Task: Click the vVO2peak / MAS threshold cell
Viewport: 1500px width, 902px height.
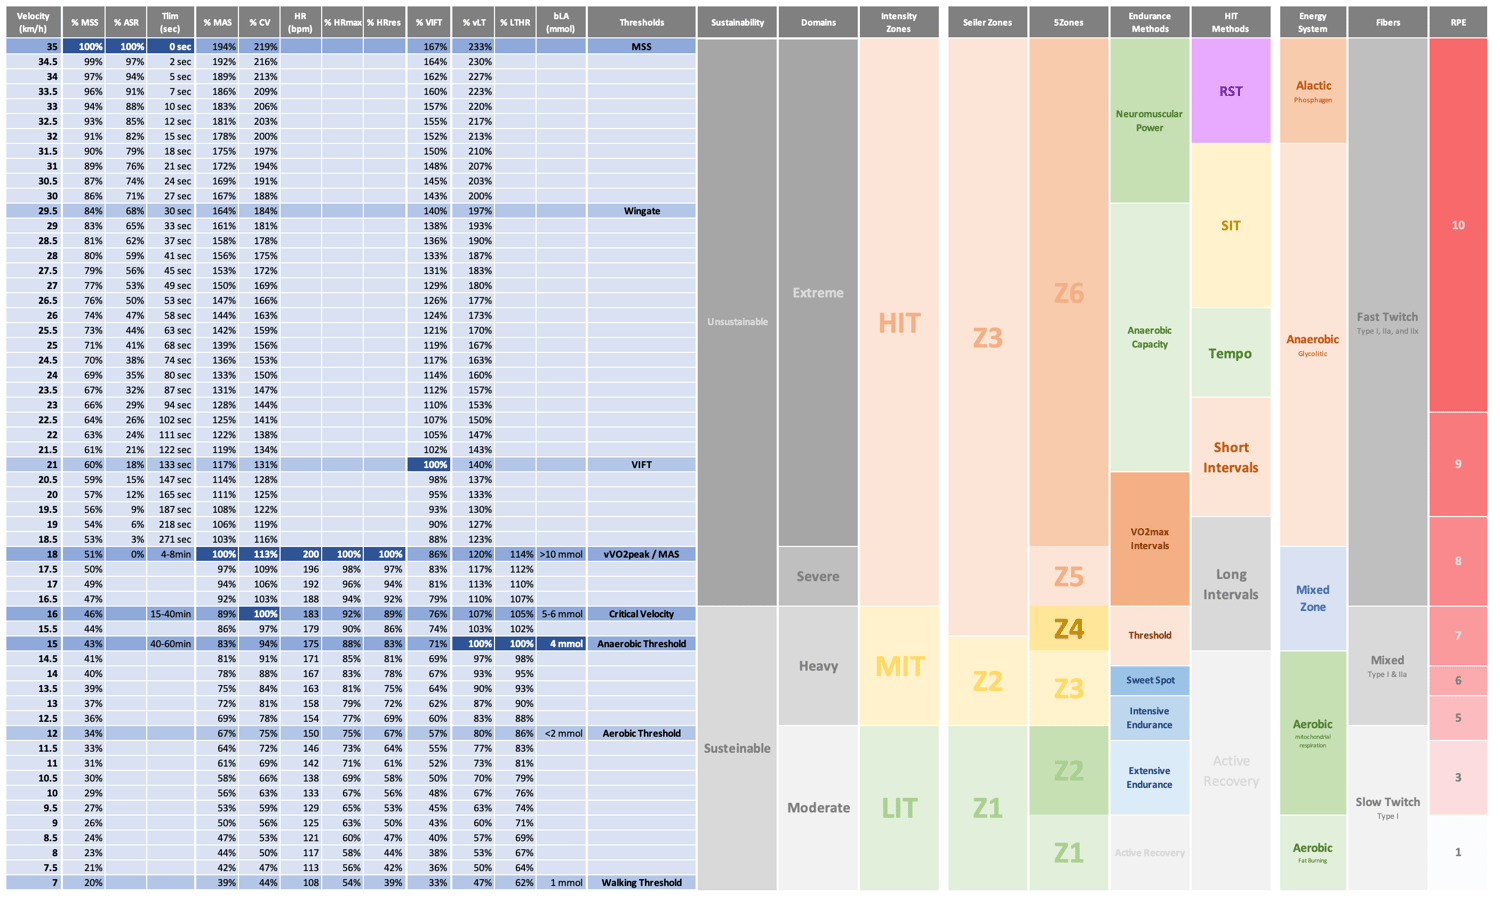Action: click(x=641, y=554)
